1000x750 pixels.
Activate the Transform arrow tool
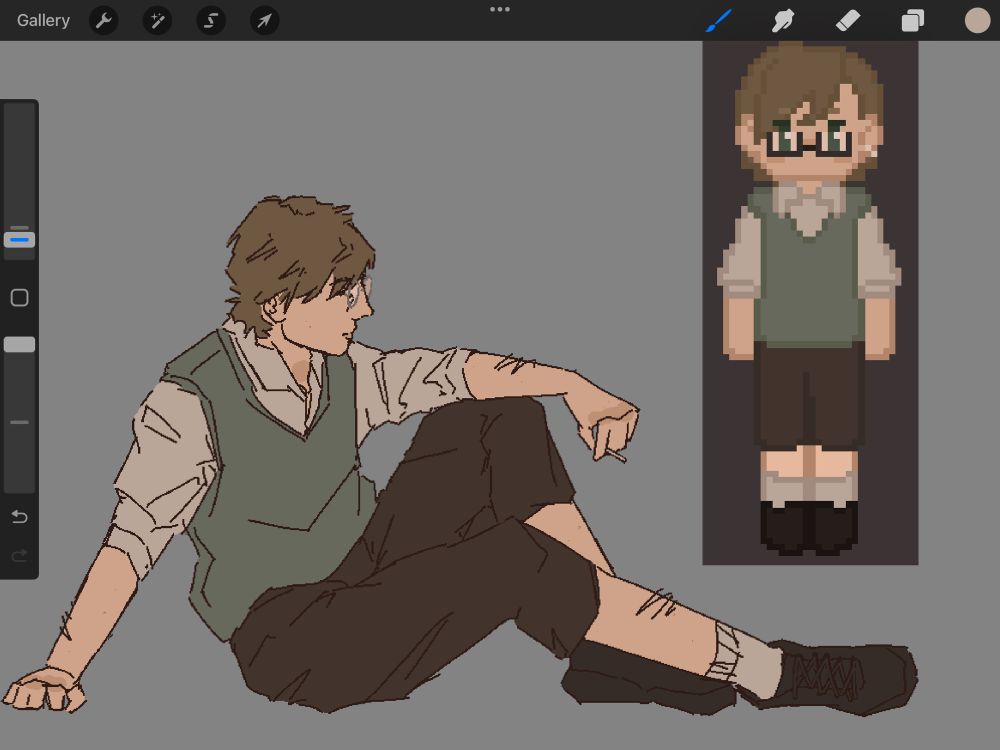pos(264,20)
